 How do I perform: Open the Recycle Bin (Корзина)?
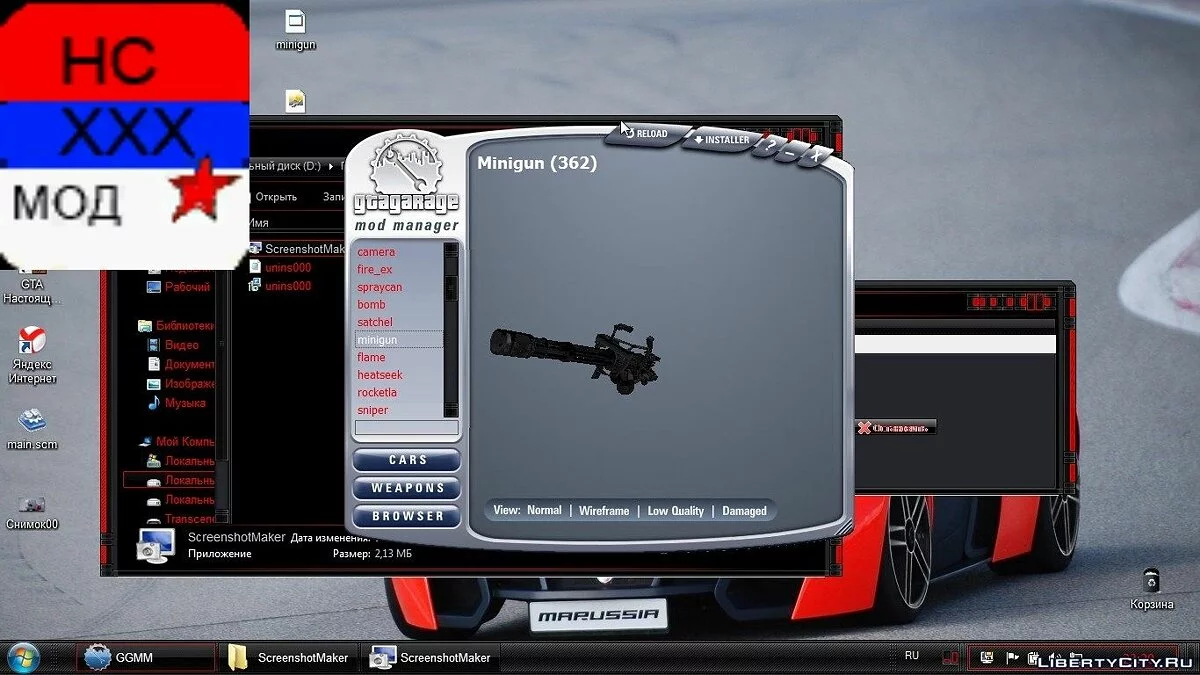click(x=1152, y=582)
